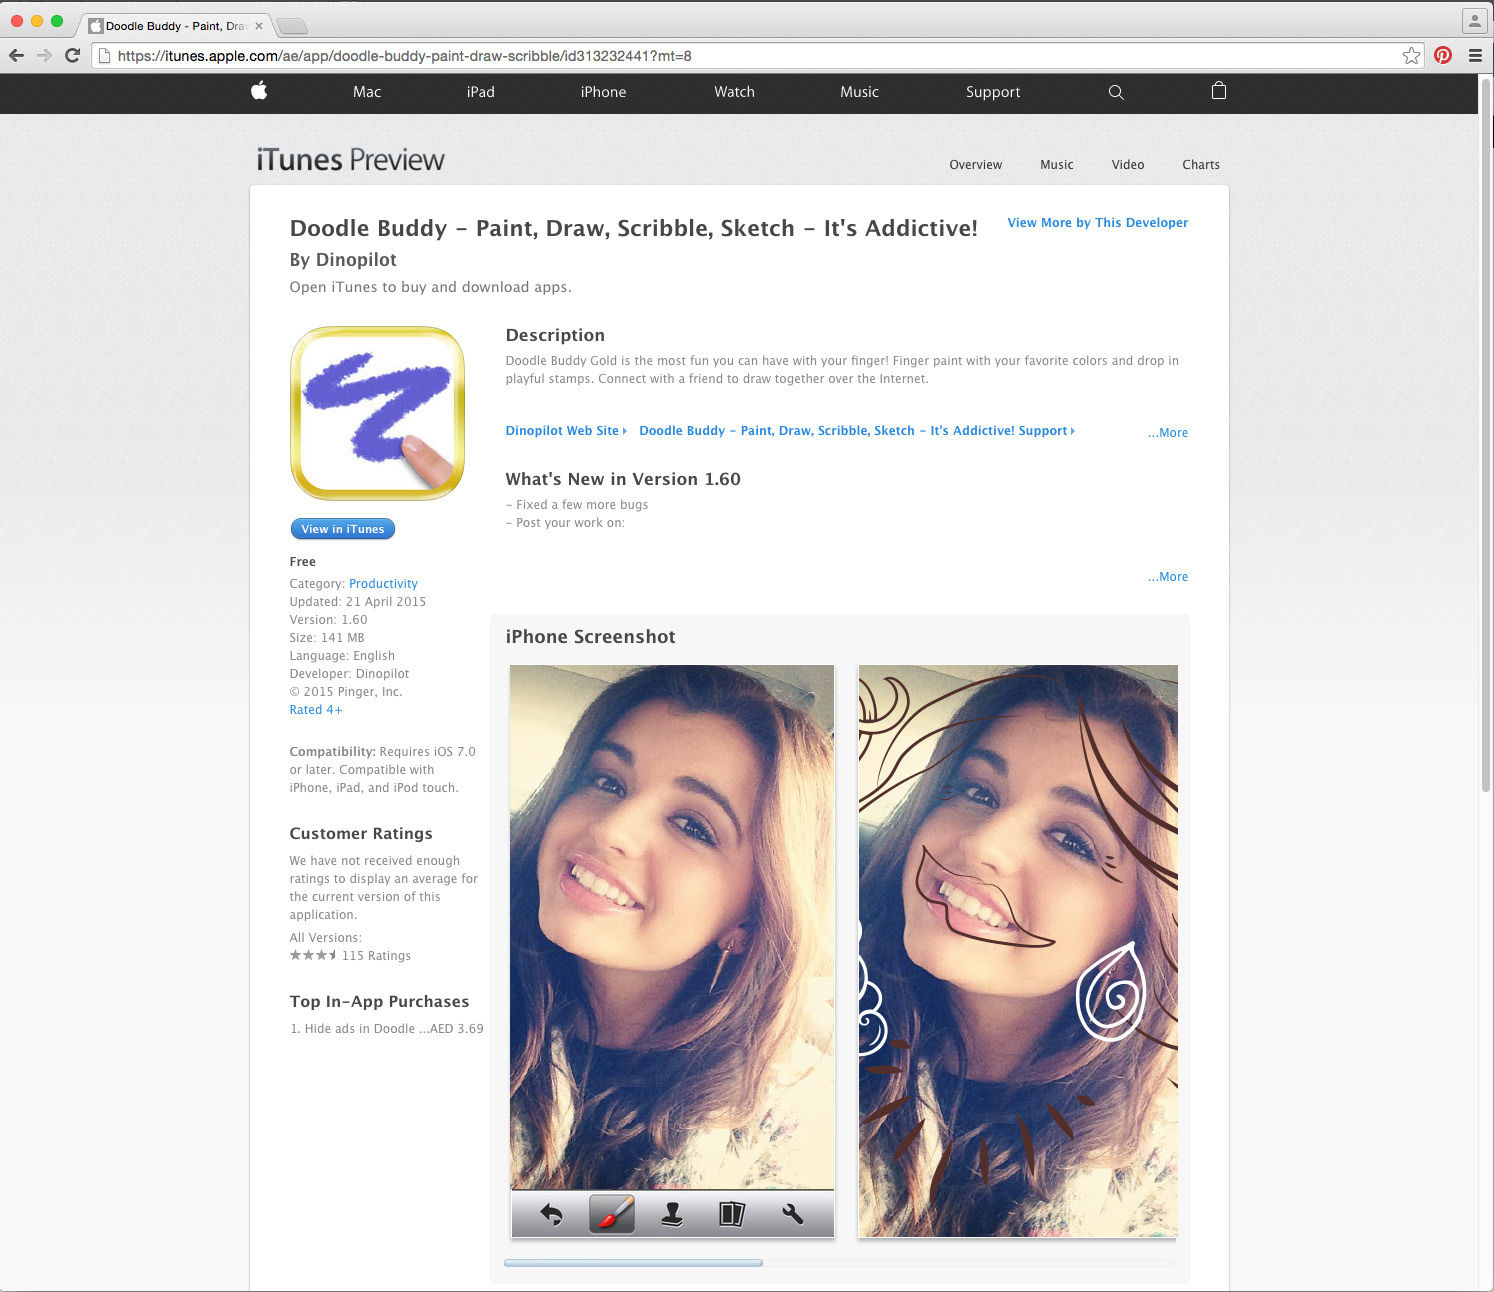1494x1292 pixels.
Task: Click the 'Hide ads in Doodle' purchase entry
Action: coord(386,1029)
